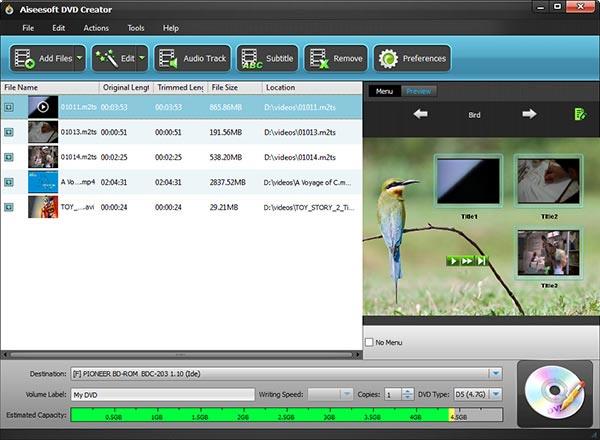Switch to the Preview tab
This screenshot has height=440, width=600.
tap(419, 91)
